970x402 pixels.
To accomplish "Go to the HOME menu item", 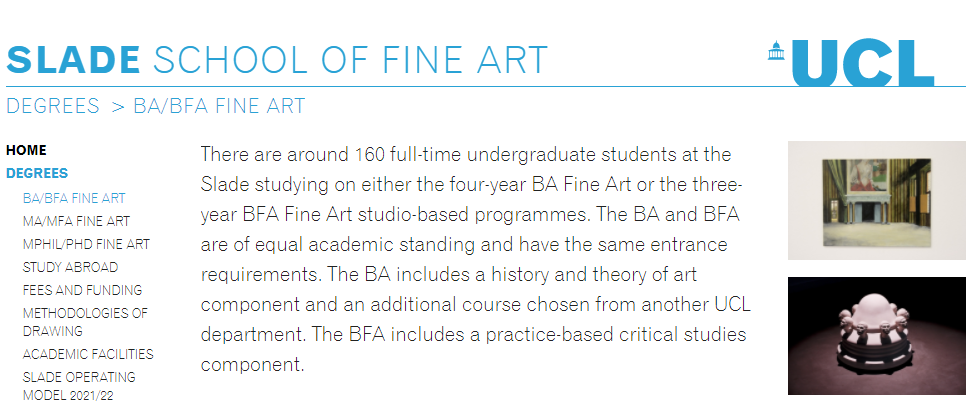I will point(26,150).
